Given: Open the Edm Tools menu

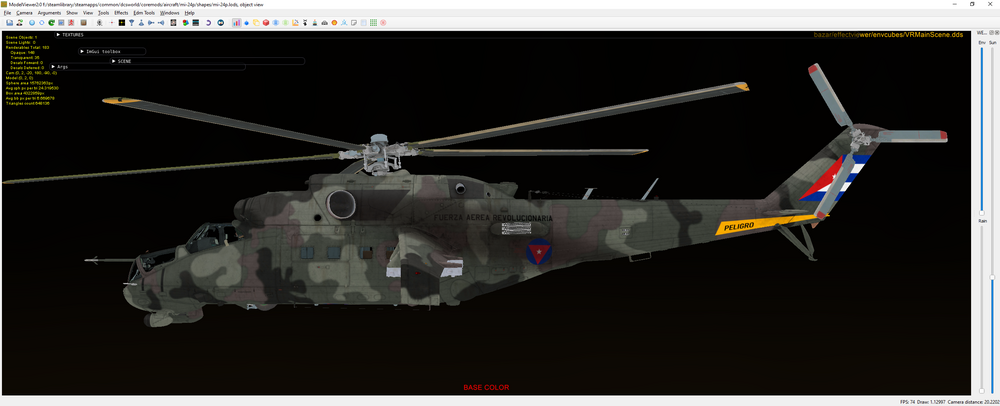Looking at the screenshot, I should (144, 13).
